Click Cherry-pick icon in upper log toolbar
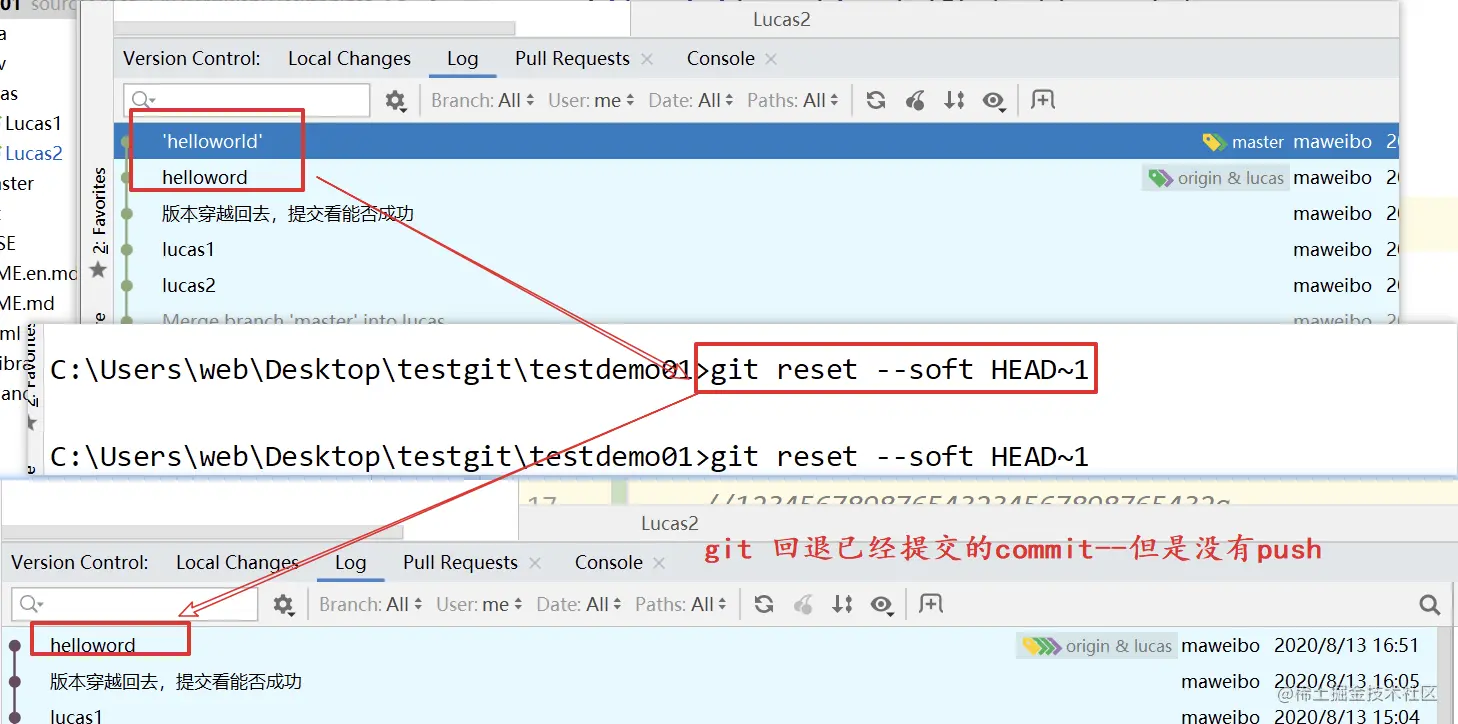 (x=915, y=100)
